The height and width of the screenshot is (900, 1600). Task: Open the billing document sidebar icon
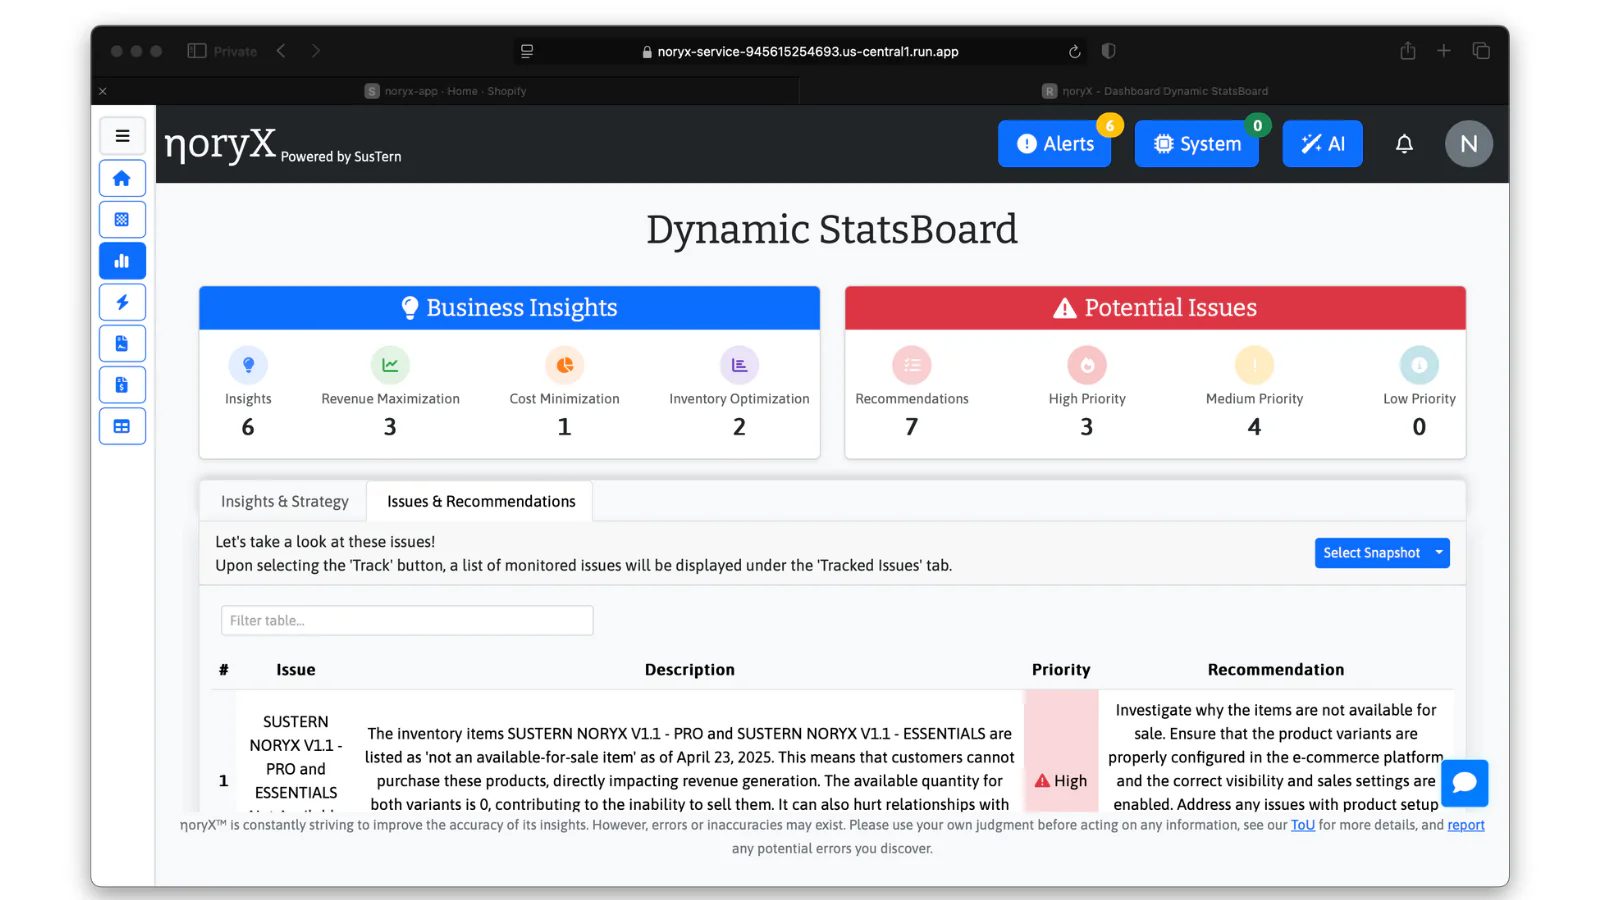point(122,384)
